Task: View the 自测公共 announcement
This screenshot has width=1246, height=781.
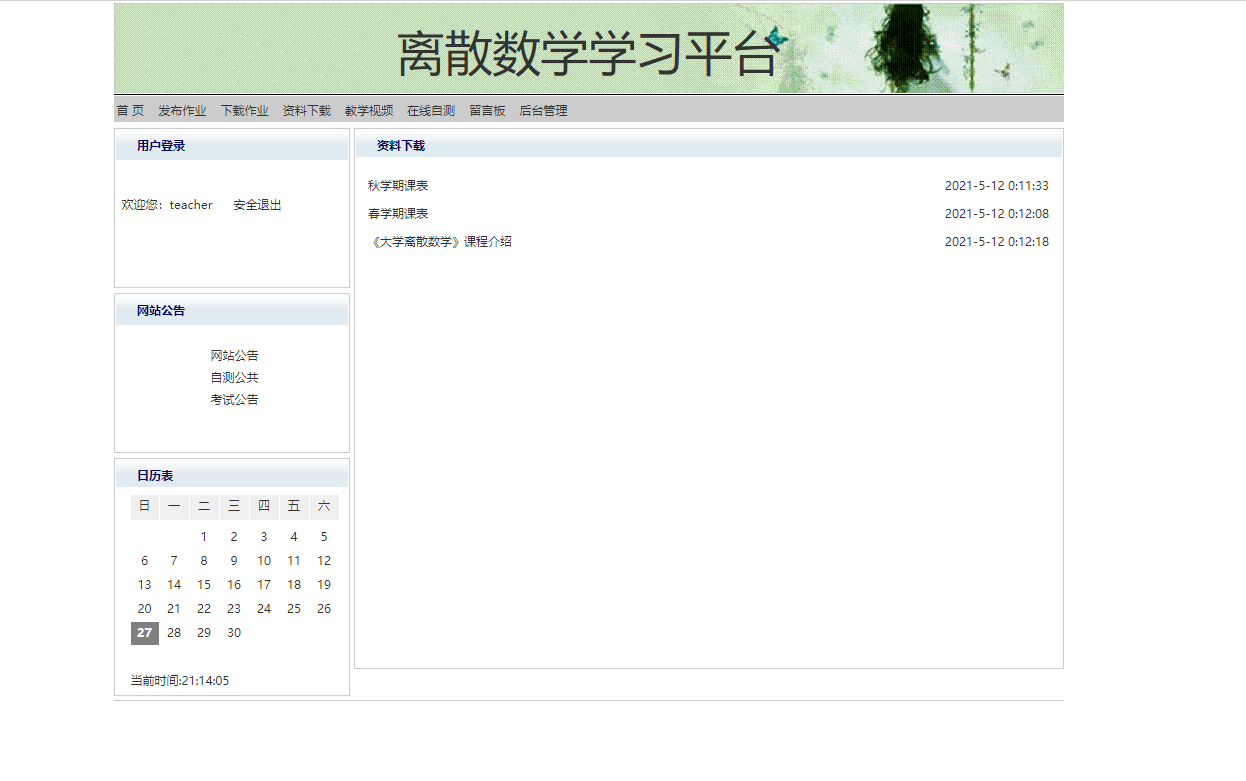Action: click(x=233, y=377)
